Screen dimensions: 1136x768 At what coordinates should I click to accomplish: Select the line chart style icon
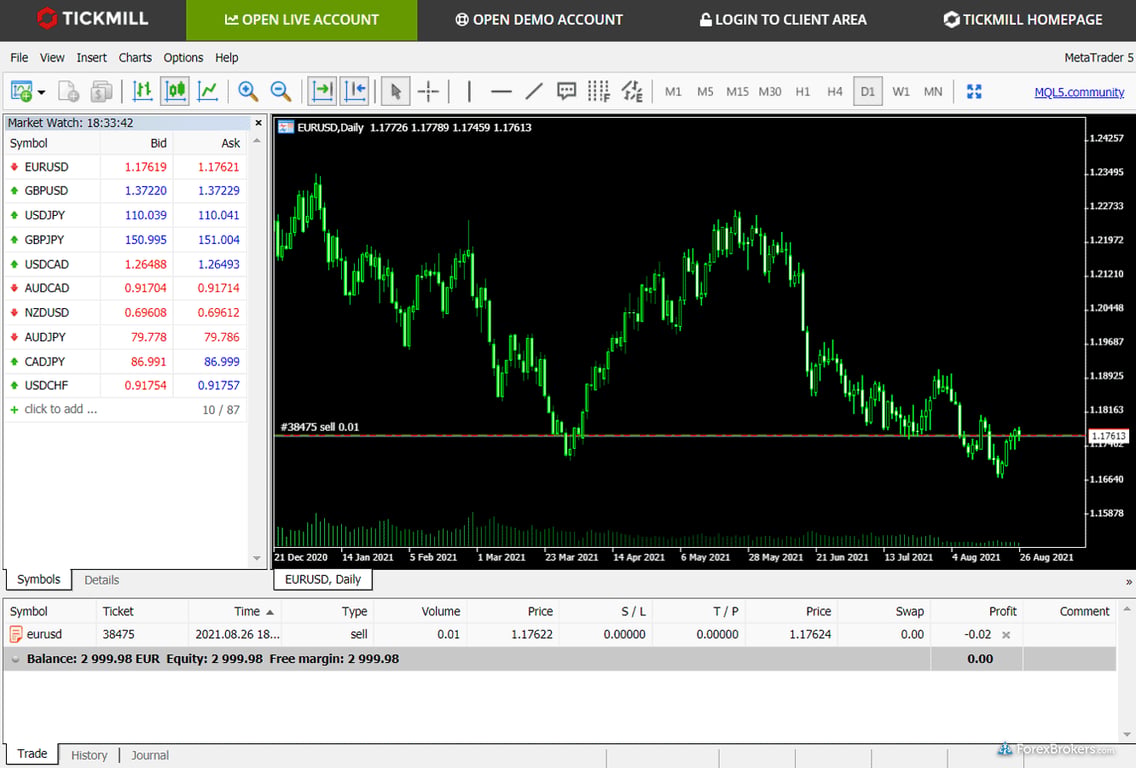click(x=208, y=91)
